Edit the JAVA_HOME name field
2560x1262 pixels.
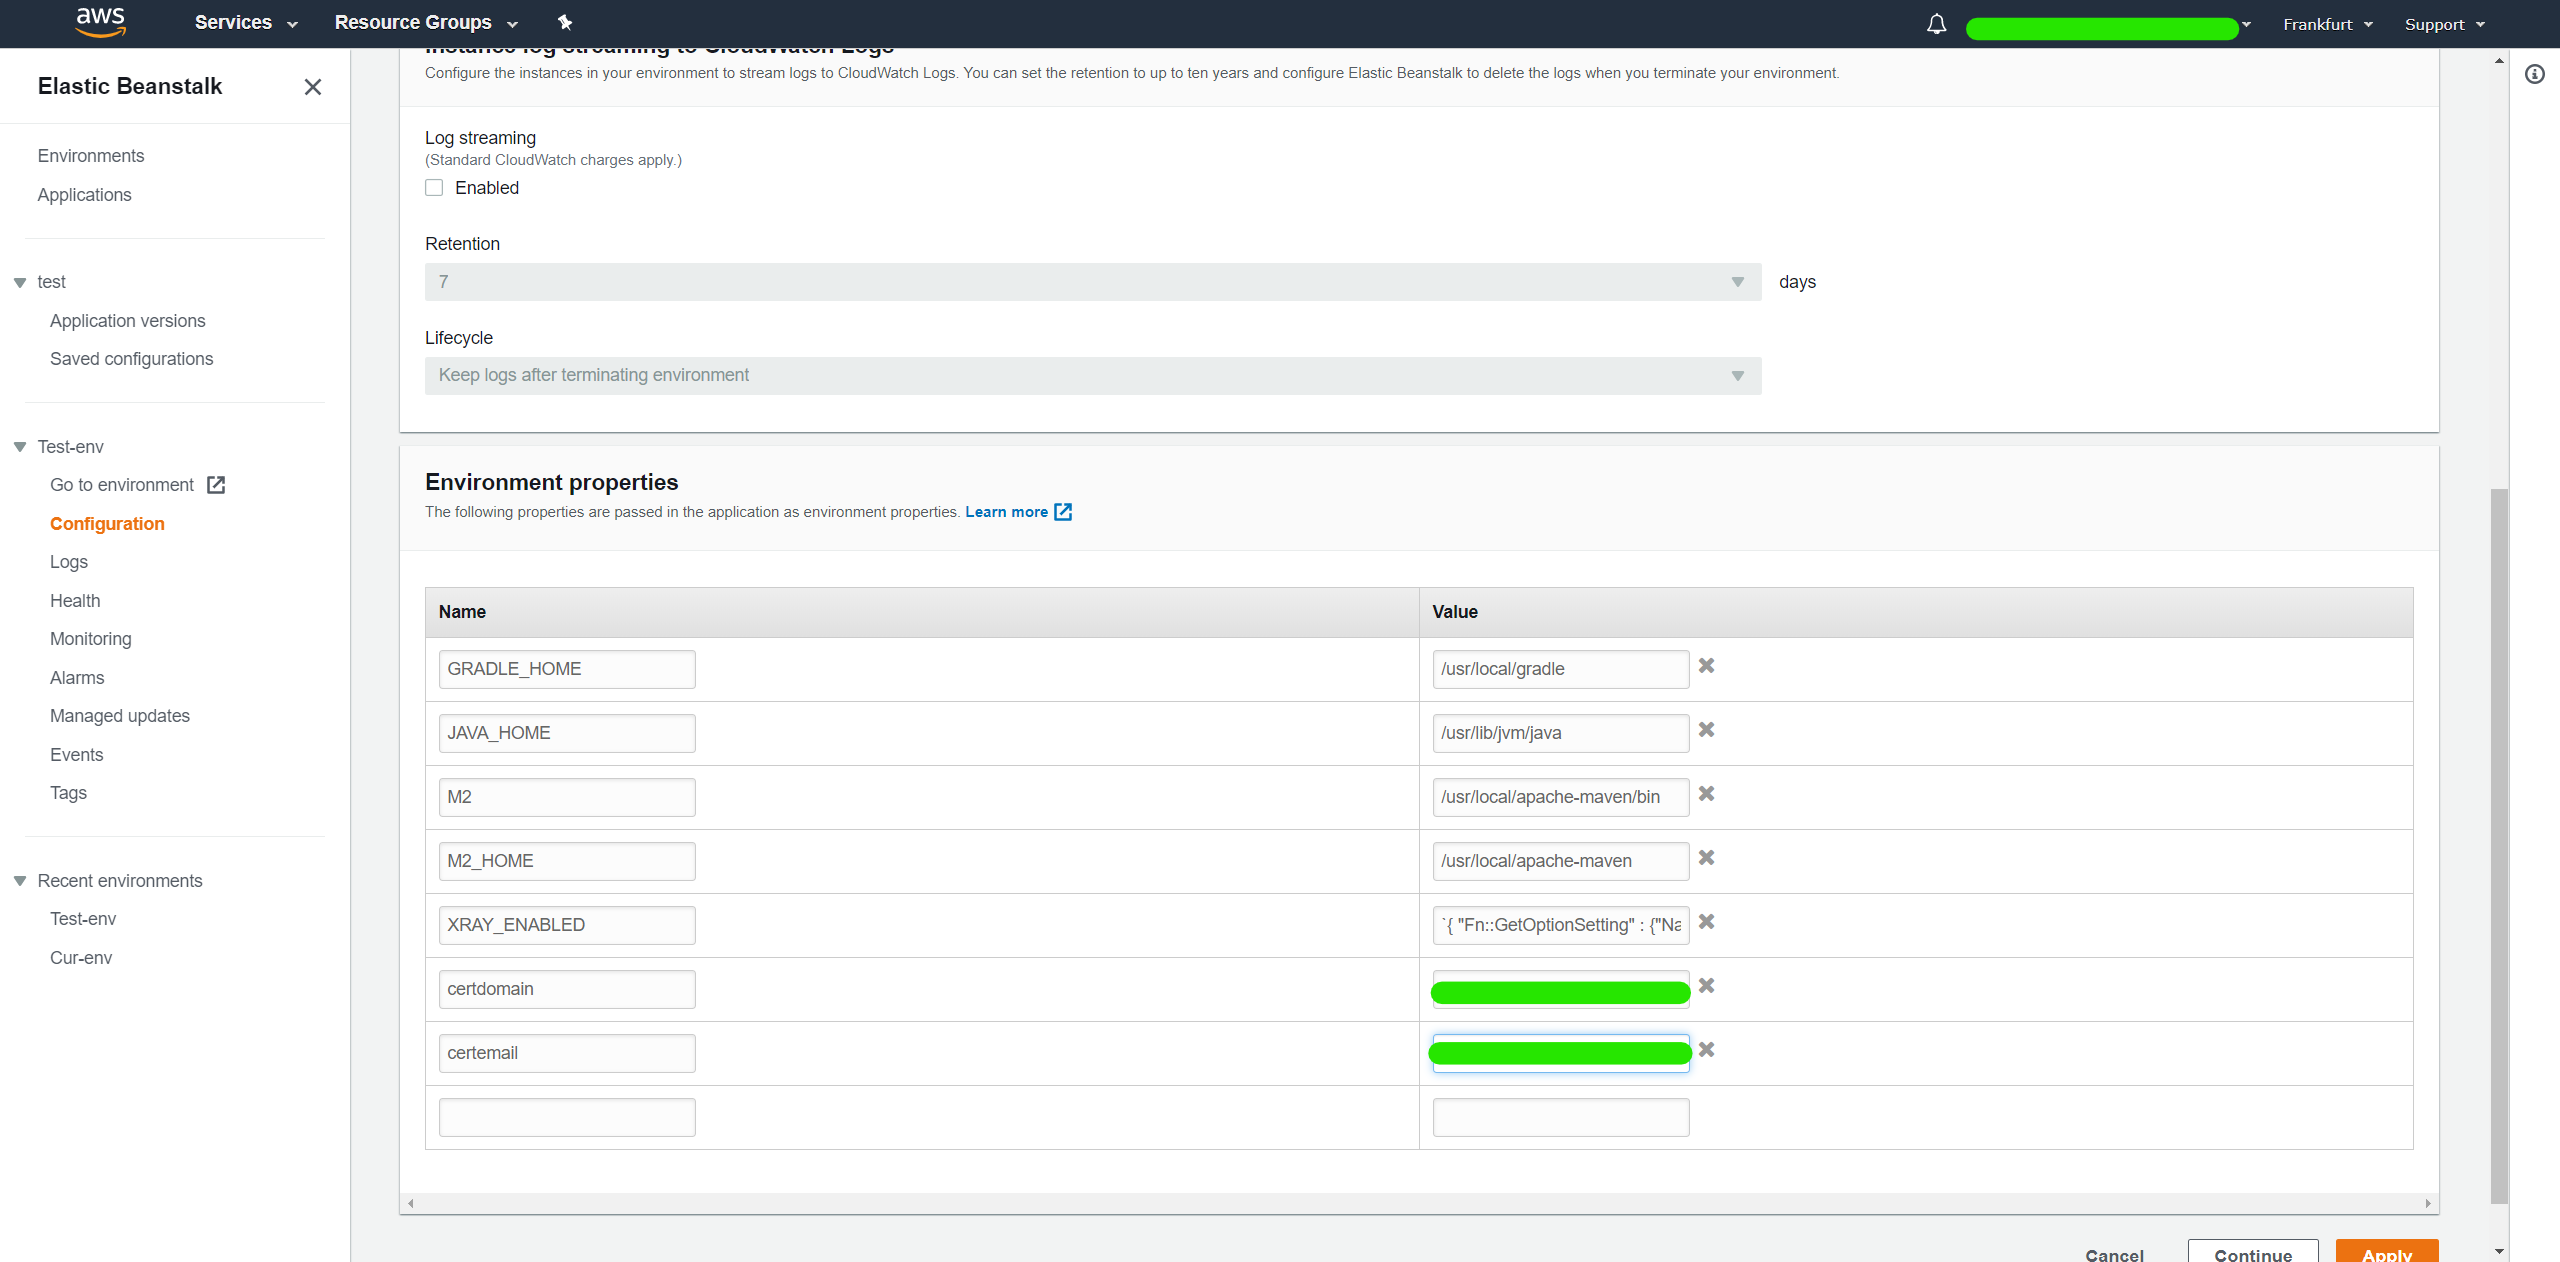click(567, 733)
